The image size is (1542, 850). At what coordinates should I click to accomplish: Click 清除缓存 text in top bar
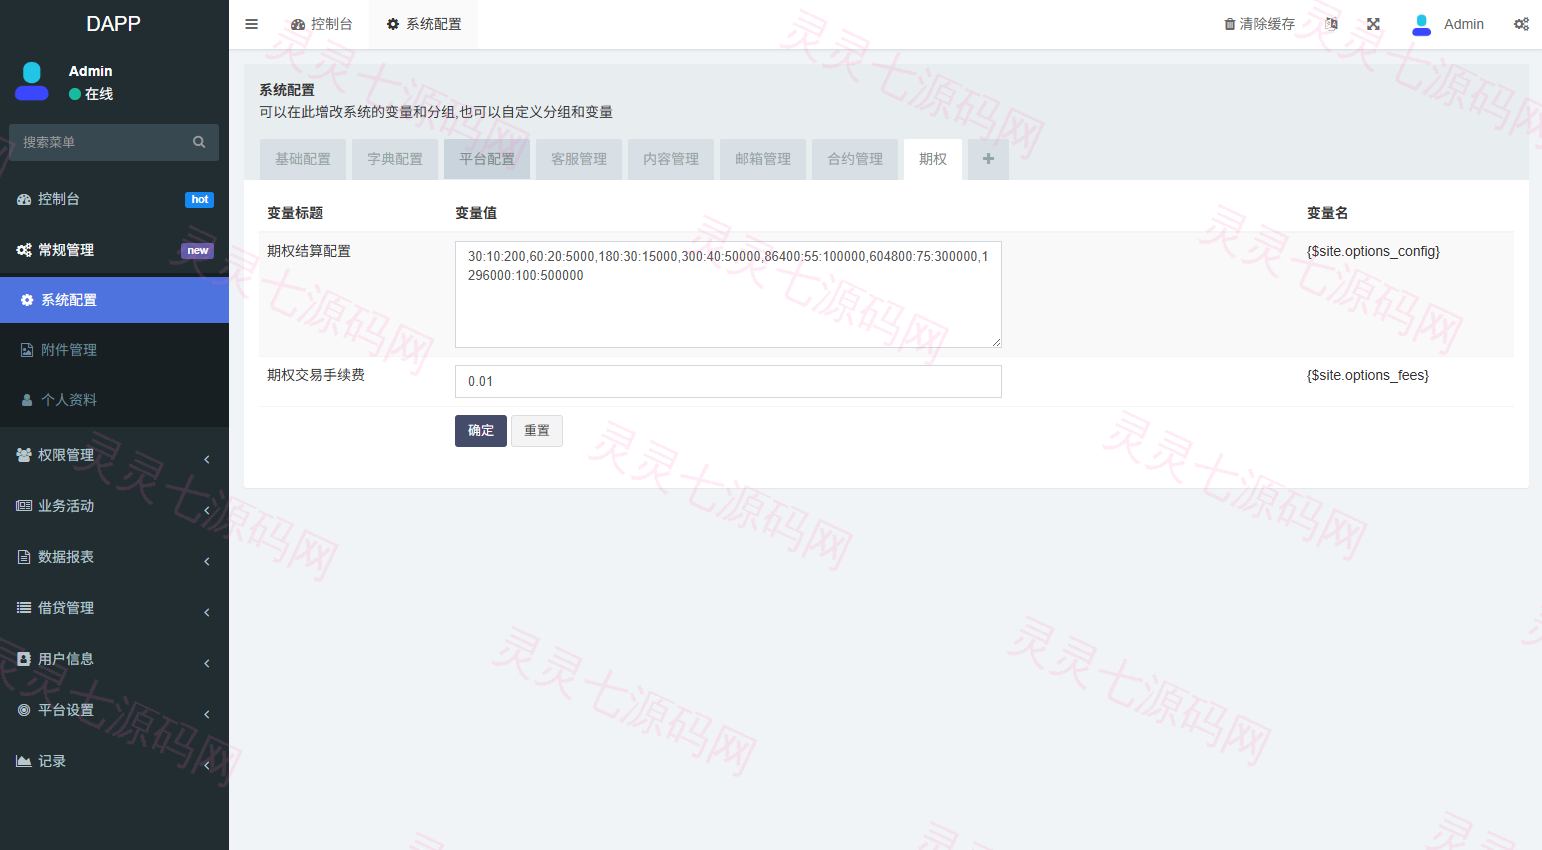pyautogui.click(x=1267, y=24)
